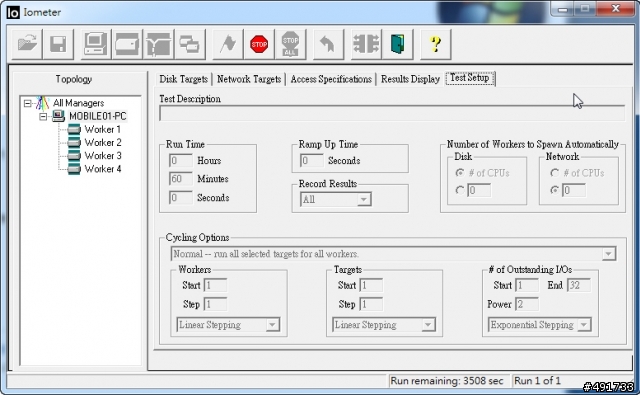Click 'Run remaining: 3508 sec' status text
Image resolution: width=640 pixels, height=395 pixels.
[x=447, y=381]
